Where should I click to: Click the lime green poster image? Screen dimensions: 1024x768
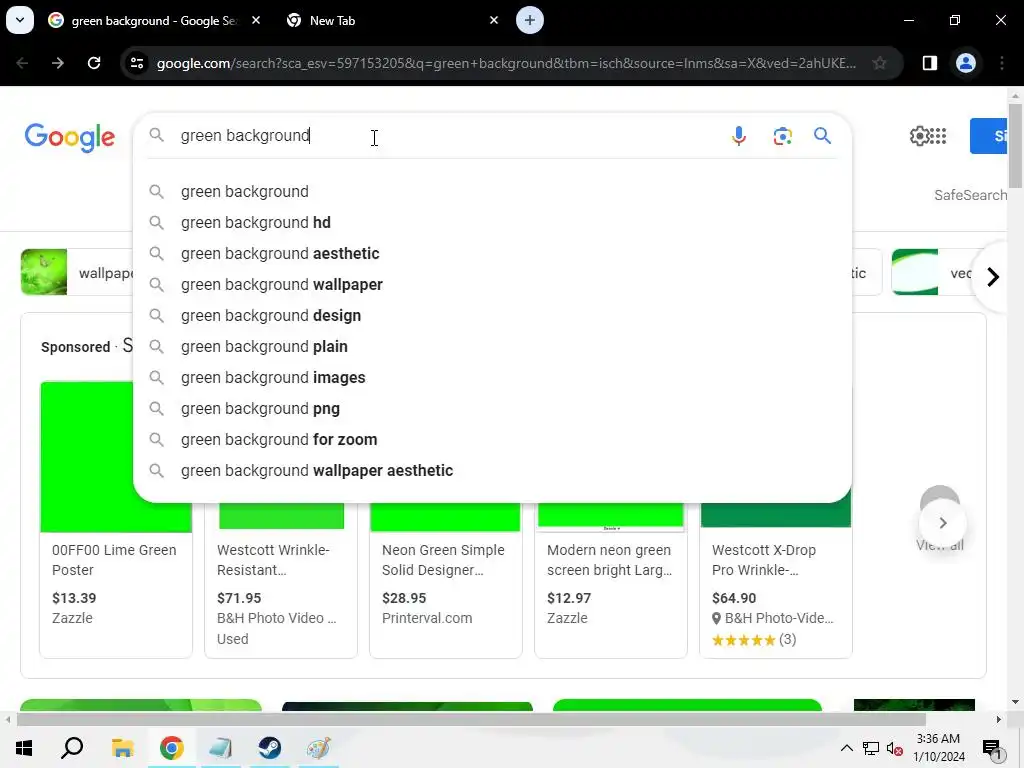point(87,457)
